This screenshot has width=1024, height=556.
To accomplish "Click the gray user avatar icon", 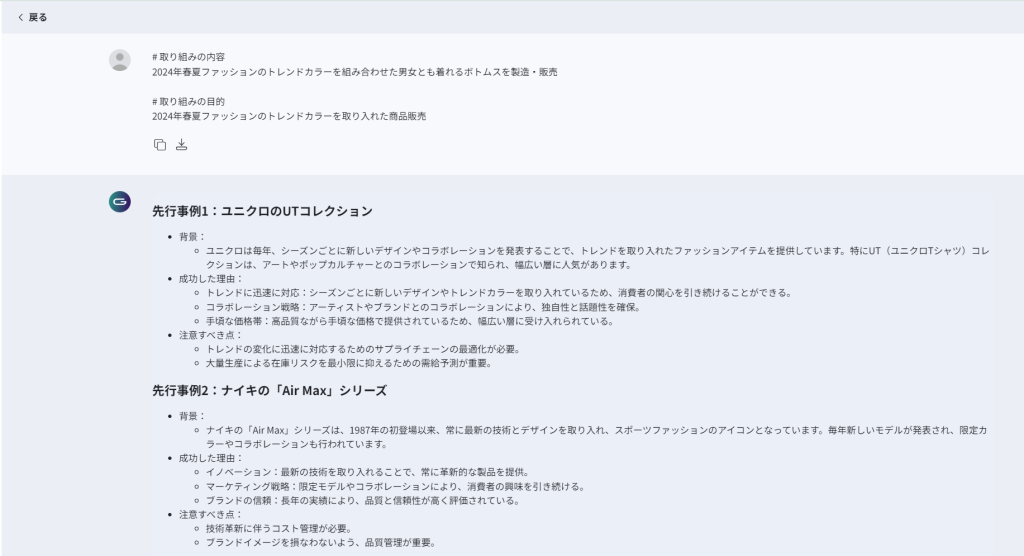I will [120, 60].
